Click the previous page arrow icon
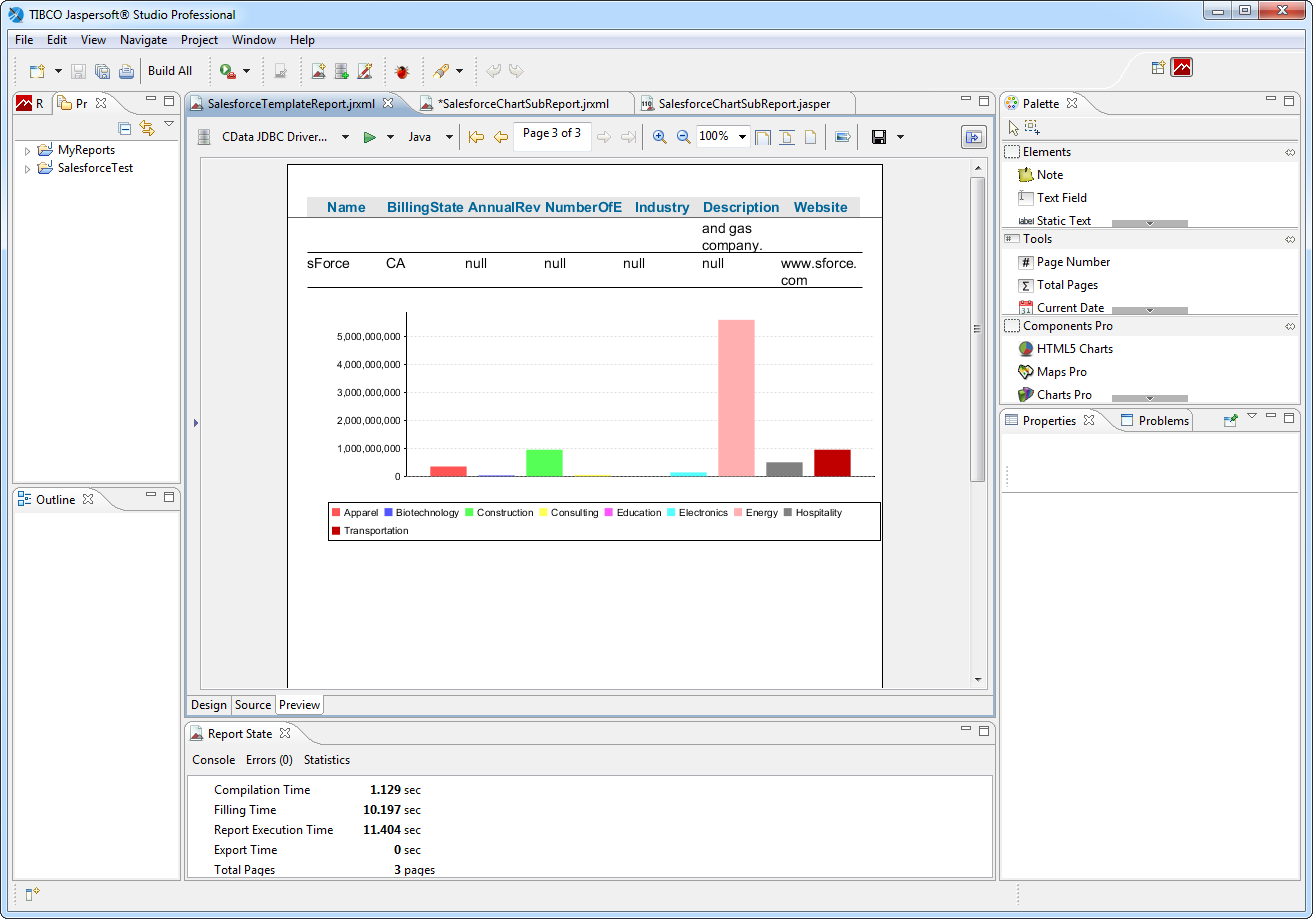The image size is (1313, 919). click(501, 137)
